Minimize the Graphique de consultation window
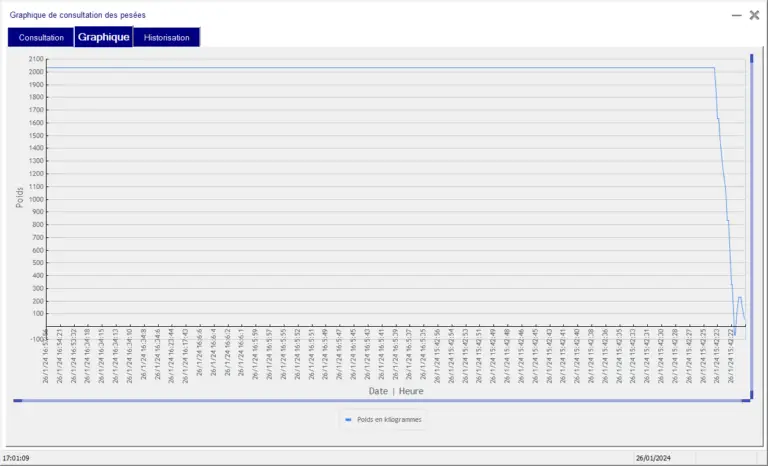Screen dimensions: 768x466 pos(736,15)
